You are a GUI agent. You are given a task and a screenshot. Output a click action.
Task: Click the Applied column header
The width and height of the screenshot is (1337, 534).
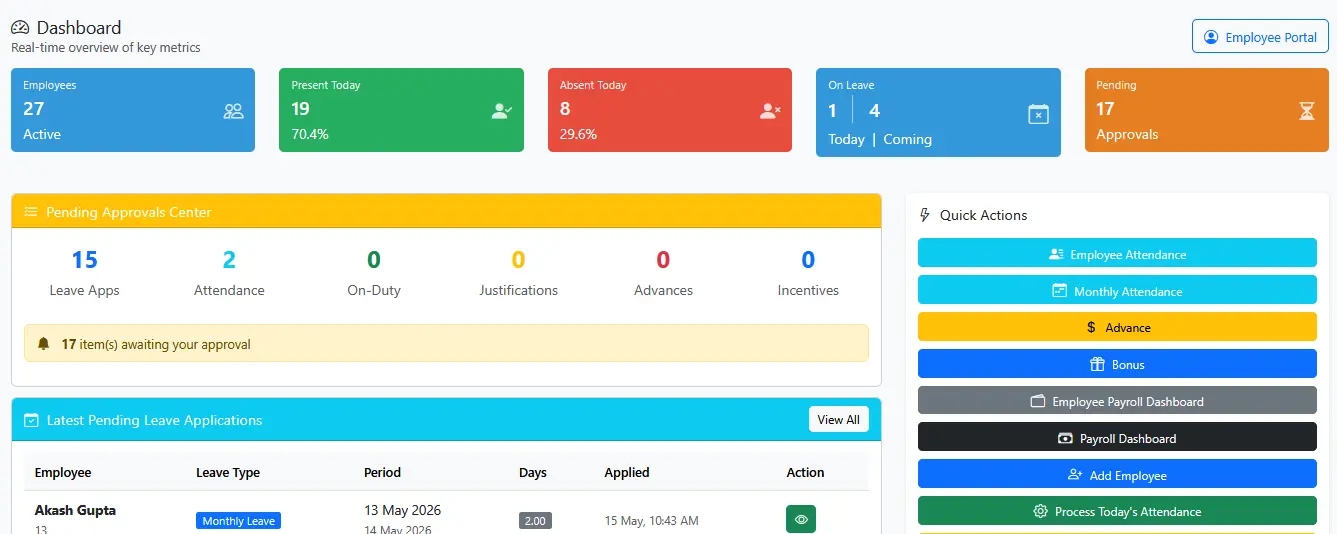point(627,472)
